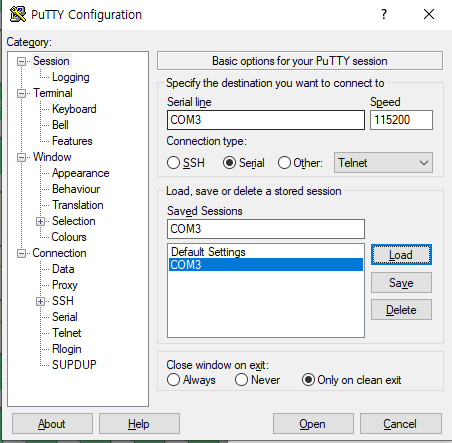Load the selected saved session
The height and width of the screenshot is (443, 452).
tap(401, 255)
